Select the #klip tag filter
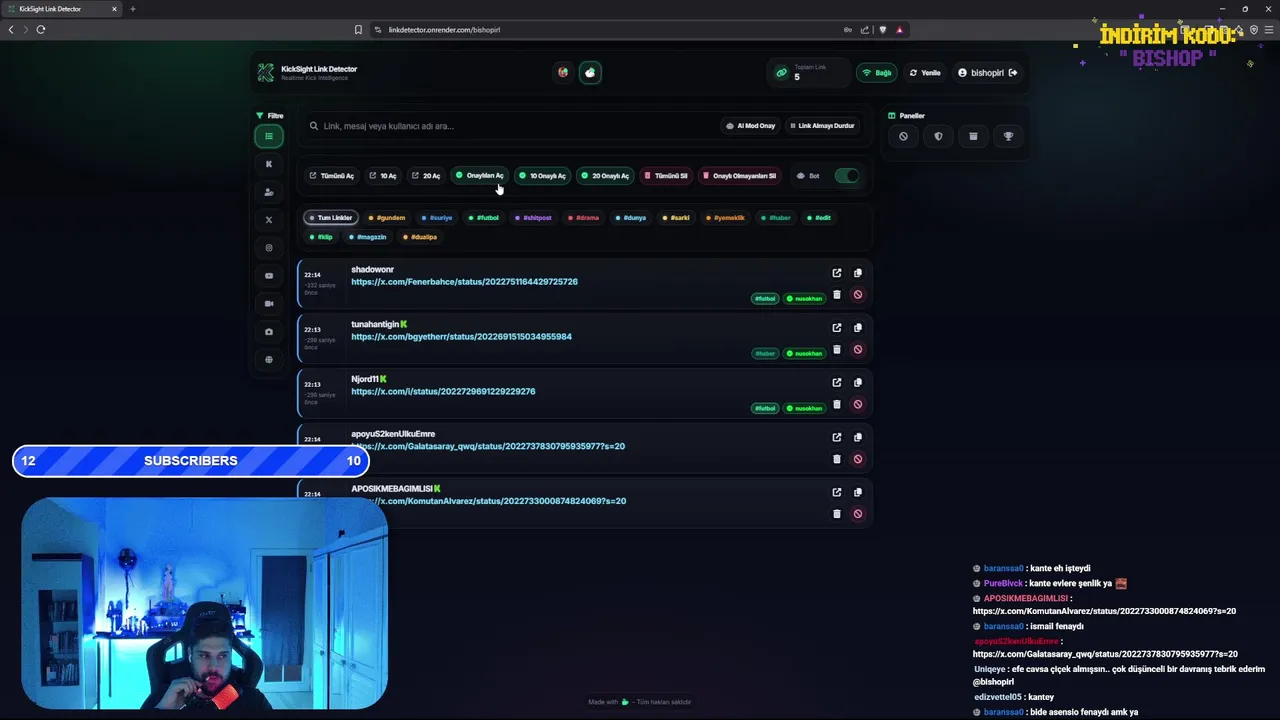The width and height of the screenshot is (1280, 720). point(322,237)
